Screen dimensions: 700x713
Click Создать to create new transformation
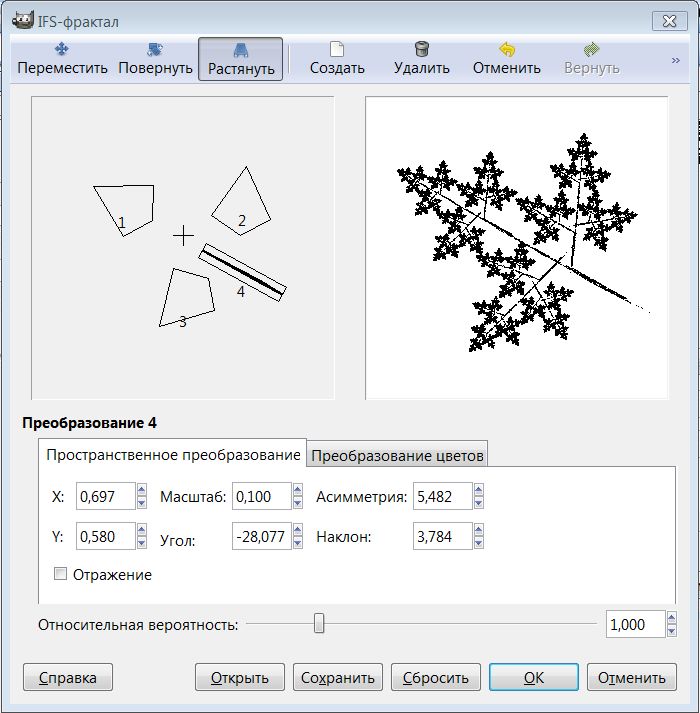[x=337, y=59]
